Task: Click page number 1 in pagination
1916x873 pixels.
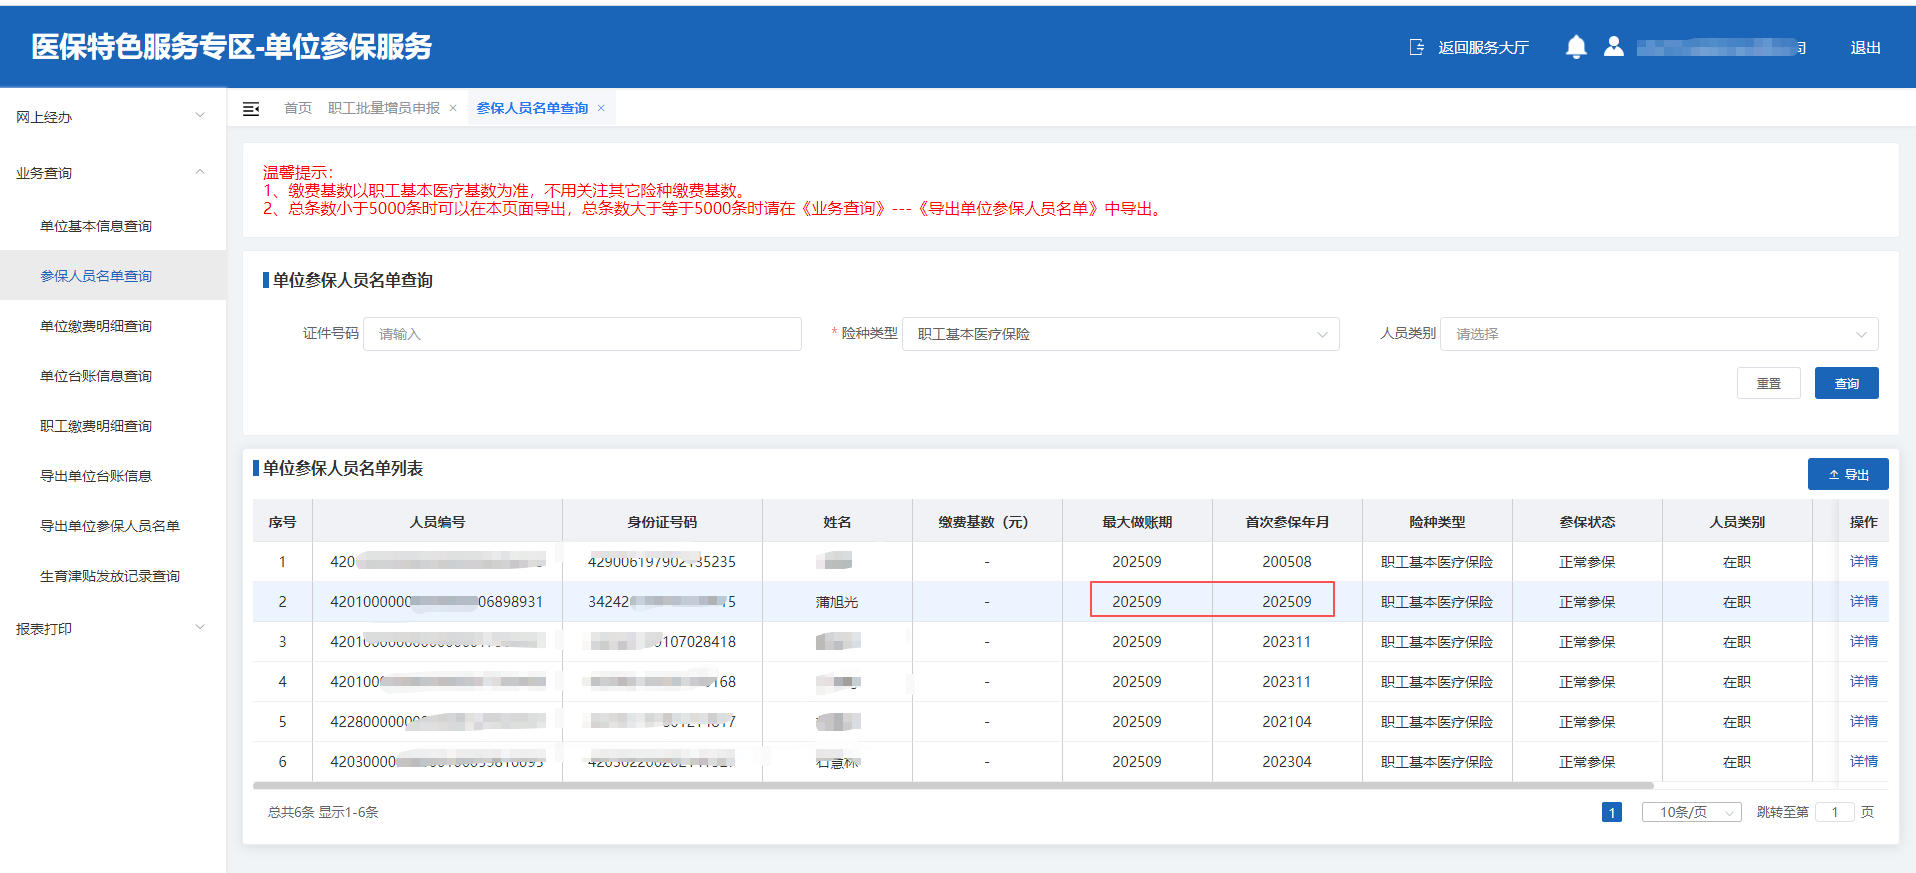Action: [1612, 812]
